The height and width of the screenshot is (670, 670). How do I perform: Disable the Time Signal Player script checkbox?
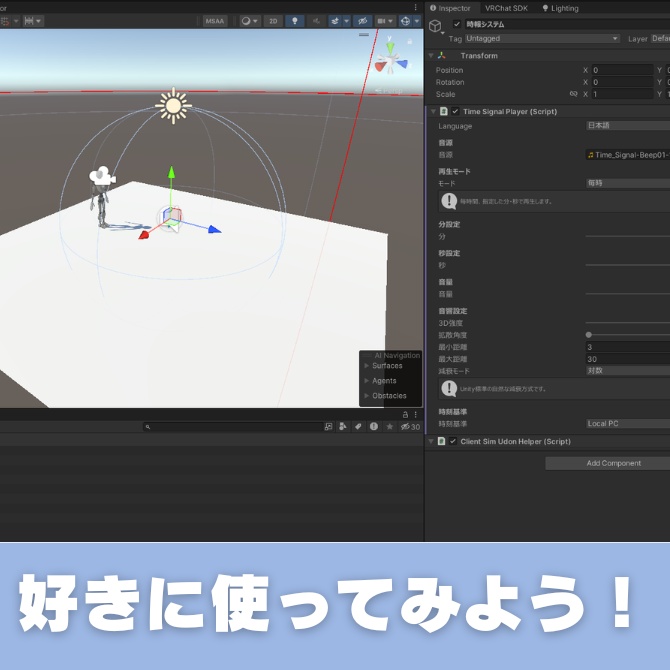click(455, 111)
